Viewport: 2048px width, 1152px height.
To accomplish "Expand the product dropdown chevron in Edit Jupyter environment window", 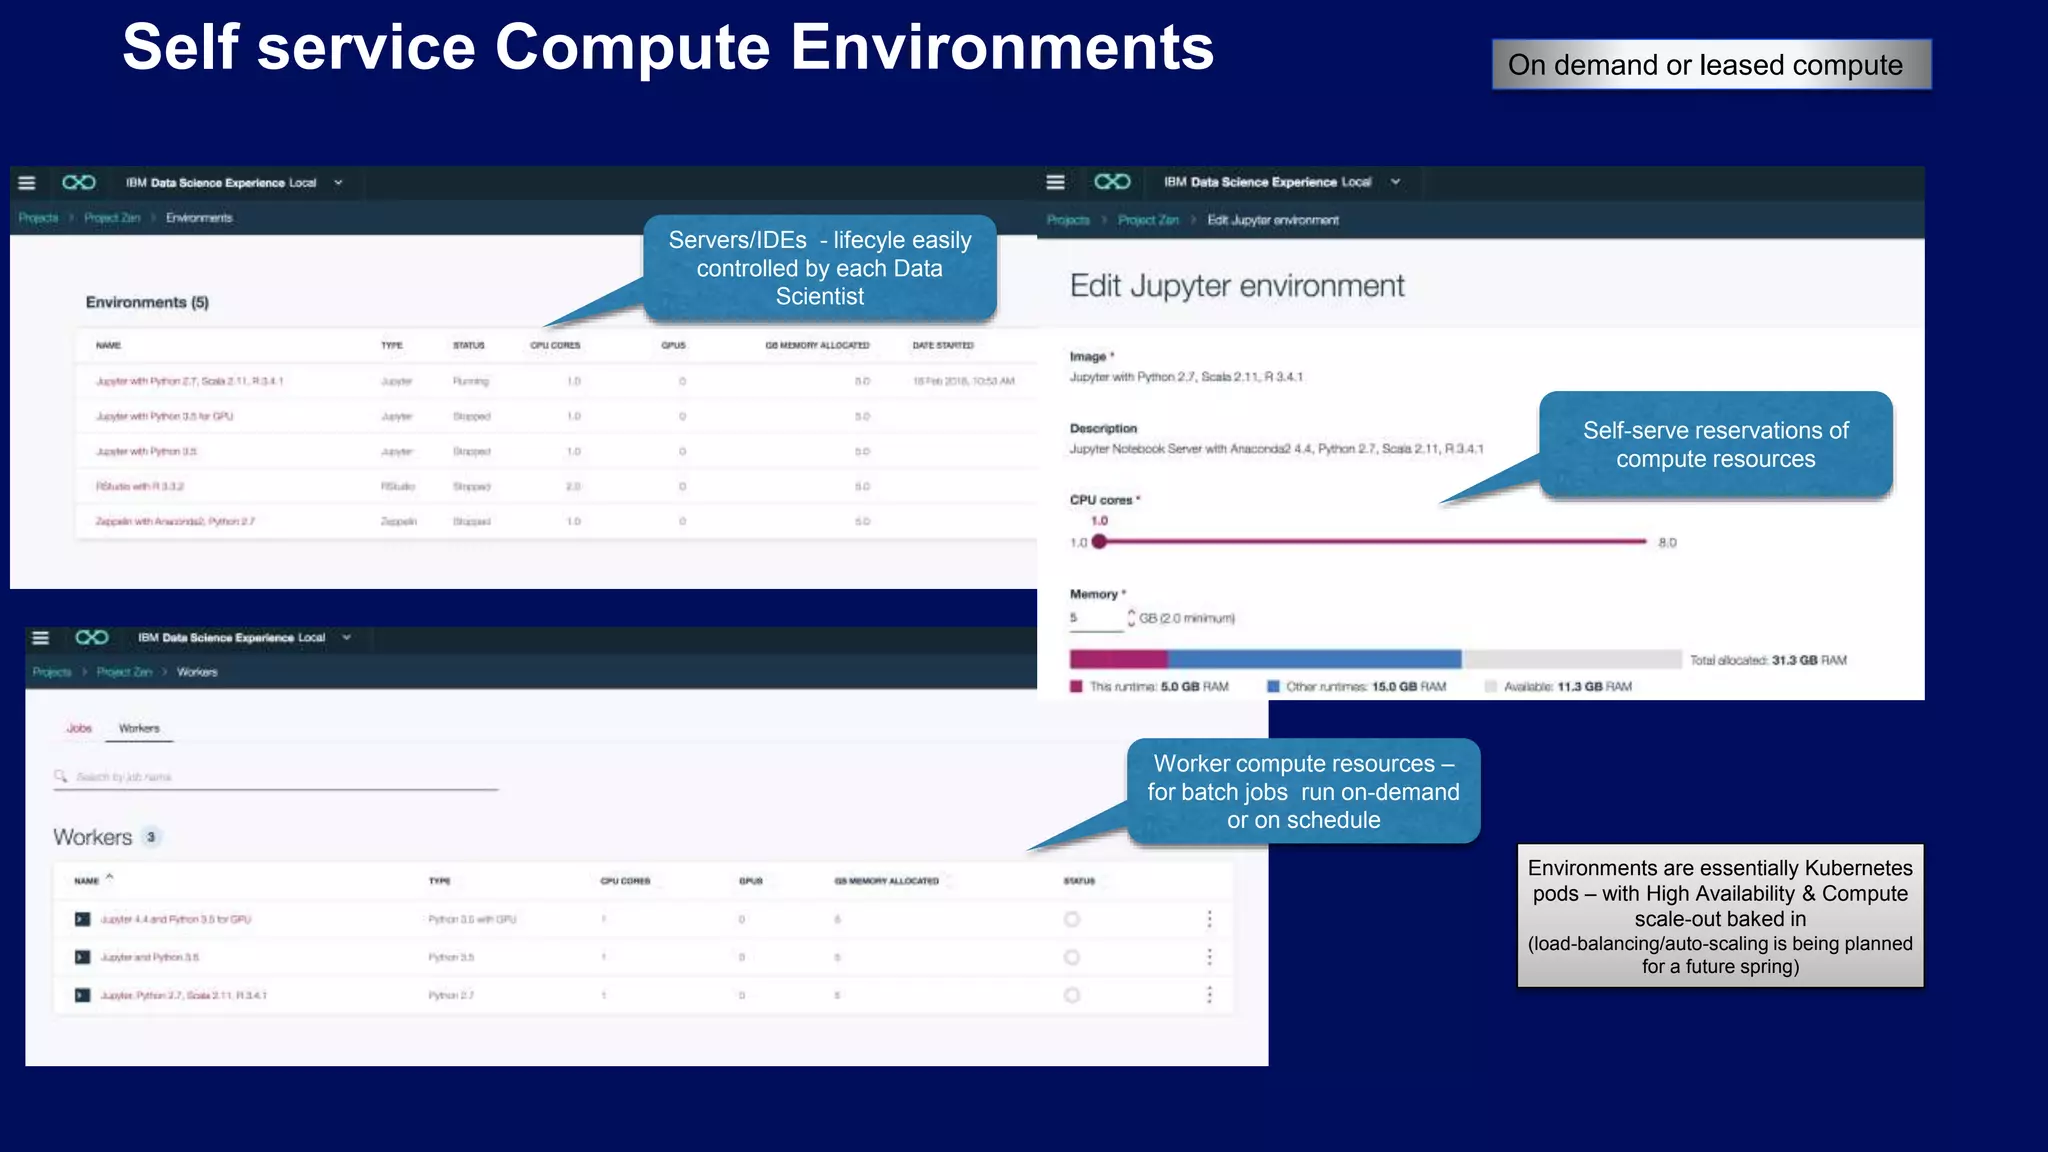I will point(1395,182).
